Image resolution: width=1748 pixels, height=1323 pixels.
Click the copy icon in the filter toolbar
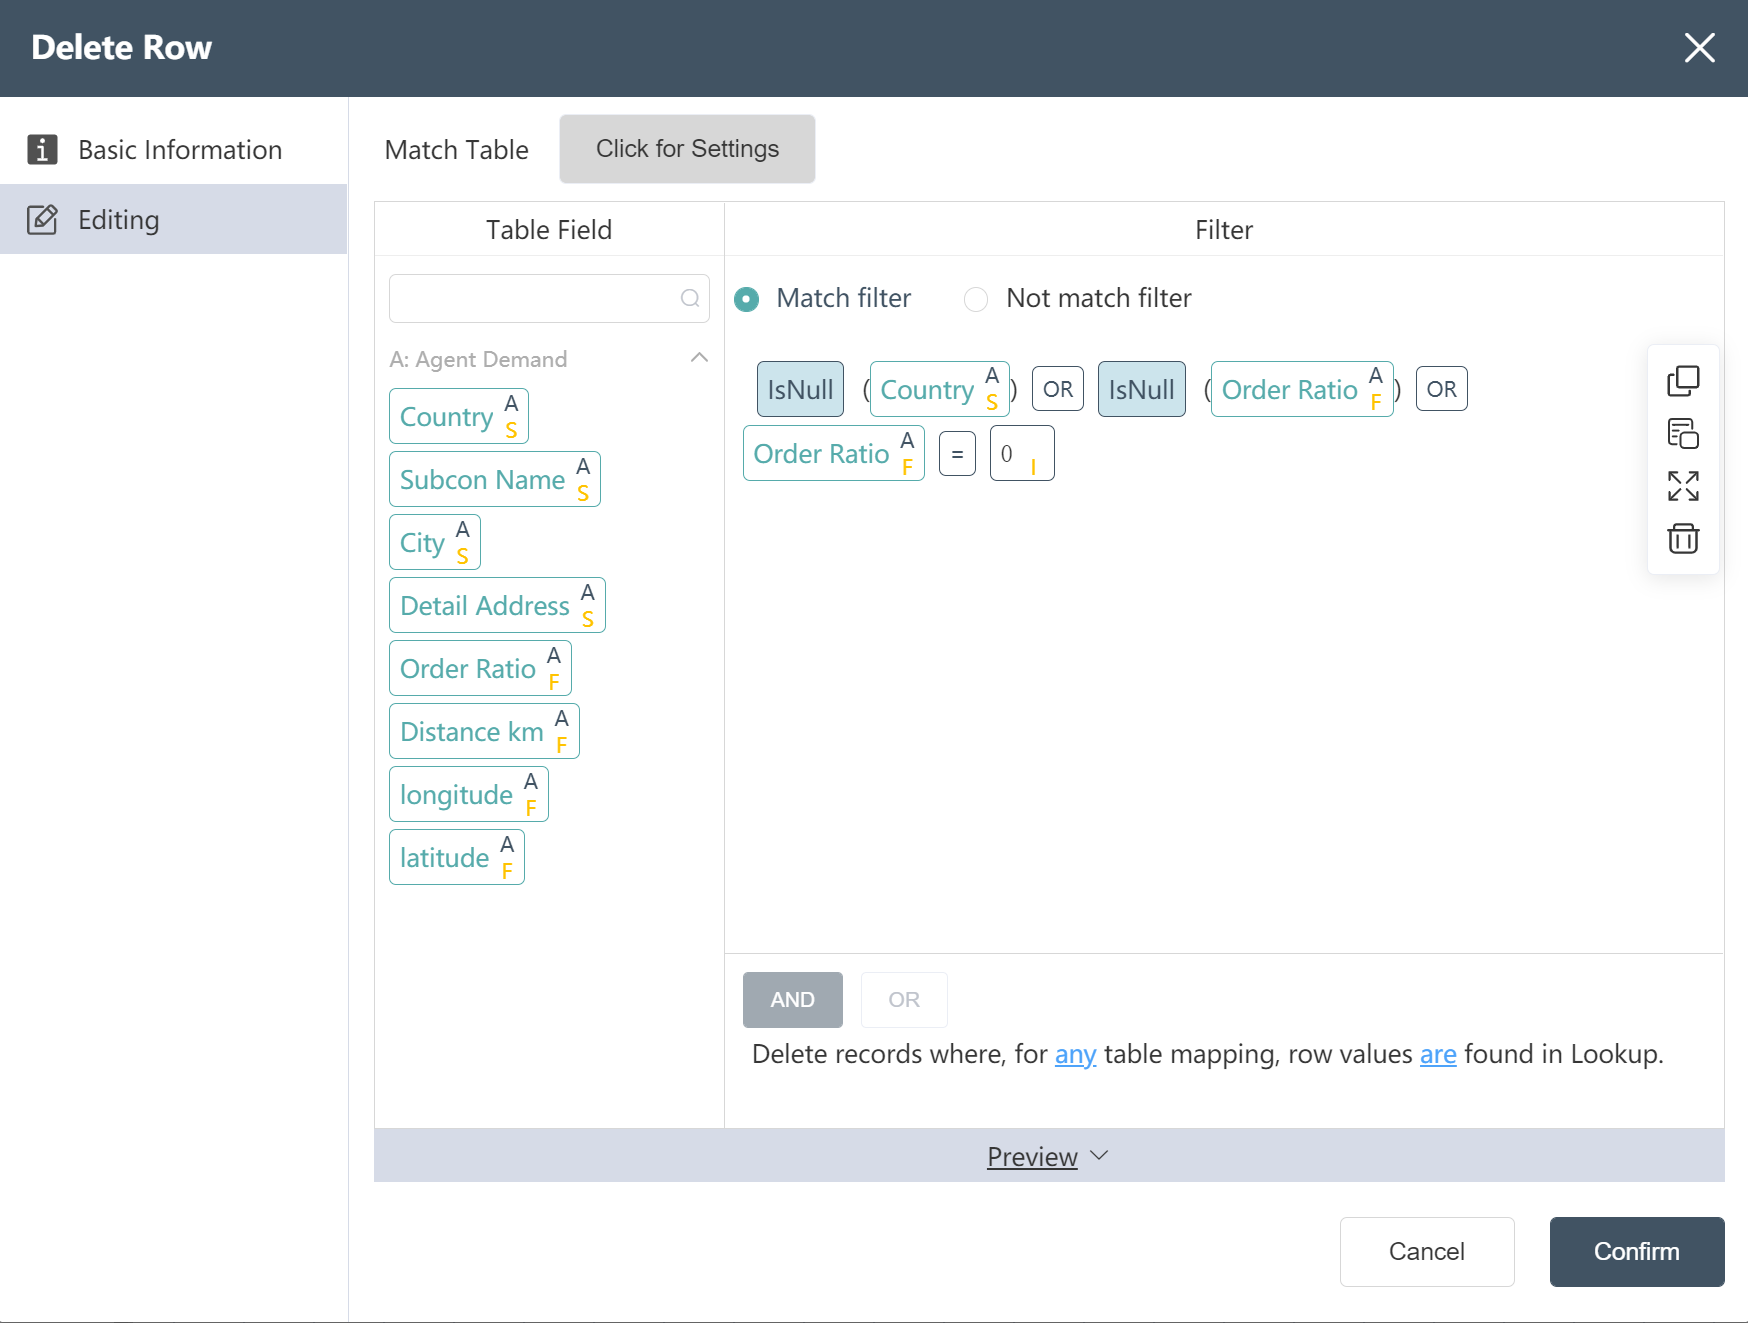pos(1683,381)
